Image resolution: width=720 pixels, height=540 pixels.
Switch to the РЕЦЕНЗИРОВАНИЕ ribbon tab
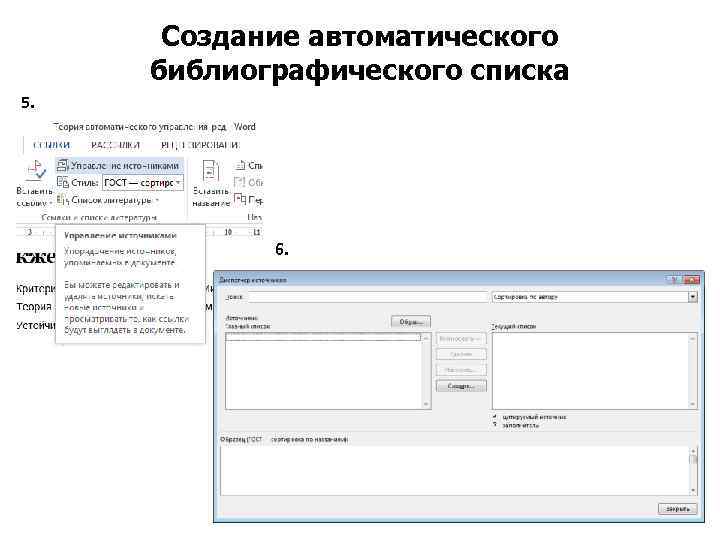click(200, 145)
